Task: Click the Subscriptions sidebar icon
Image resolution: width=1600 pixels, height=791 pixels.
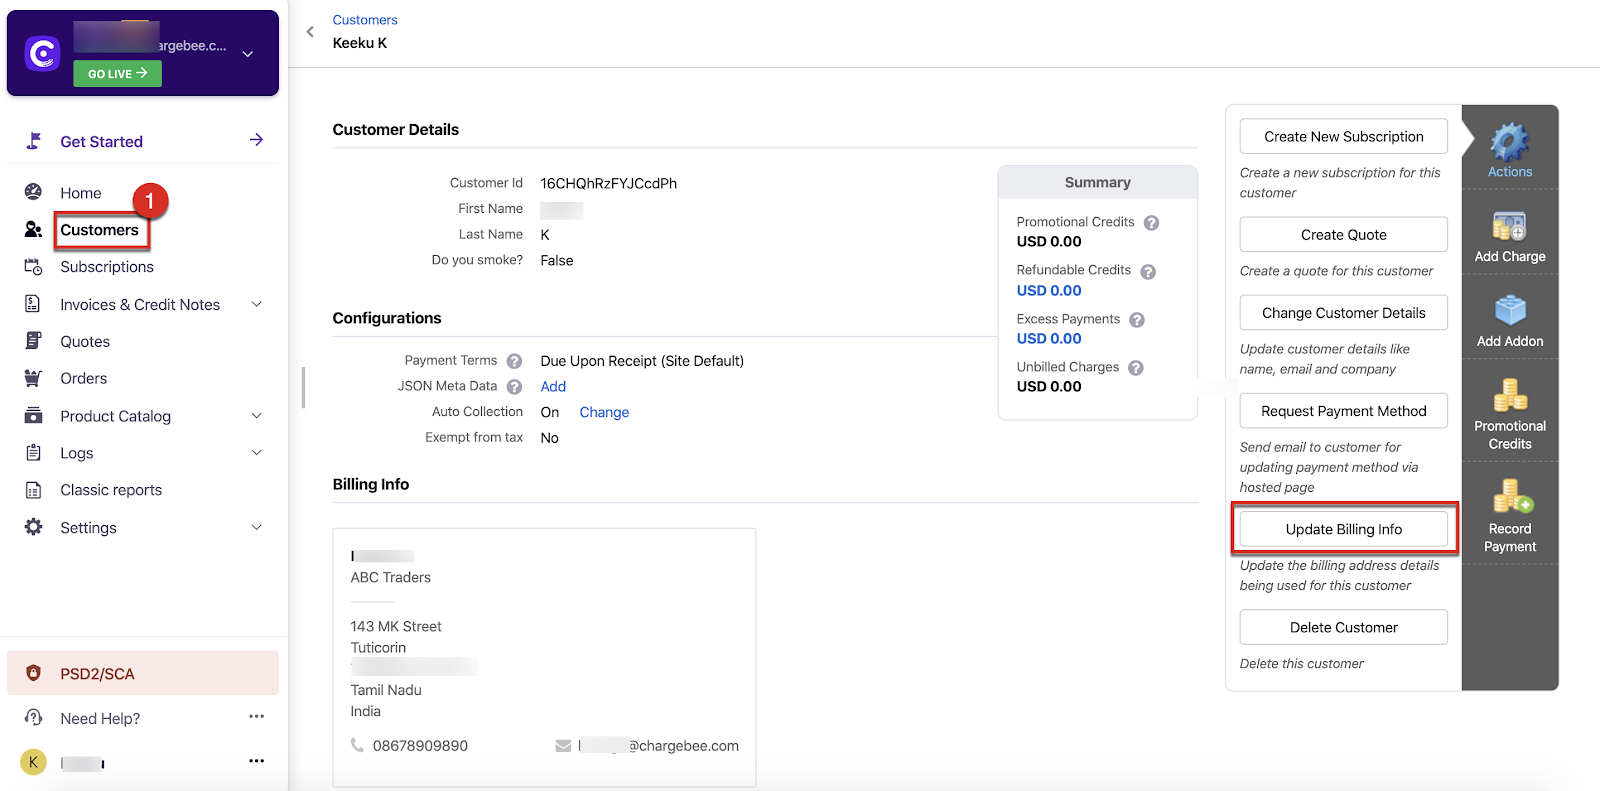Action: pyautogui.click(x=33, y=267)
